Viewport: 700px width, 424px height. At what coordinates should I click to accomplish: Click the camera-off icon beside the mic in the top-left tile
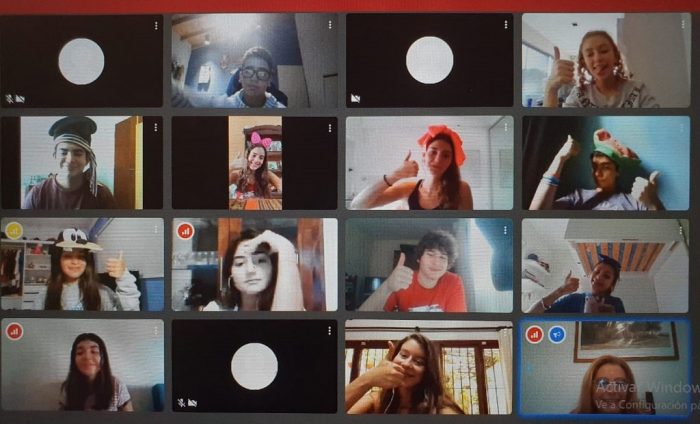(x=20, y=98)
